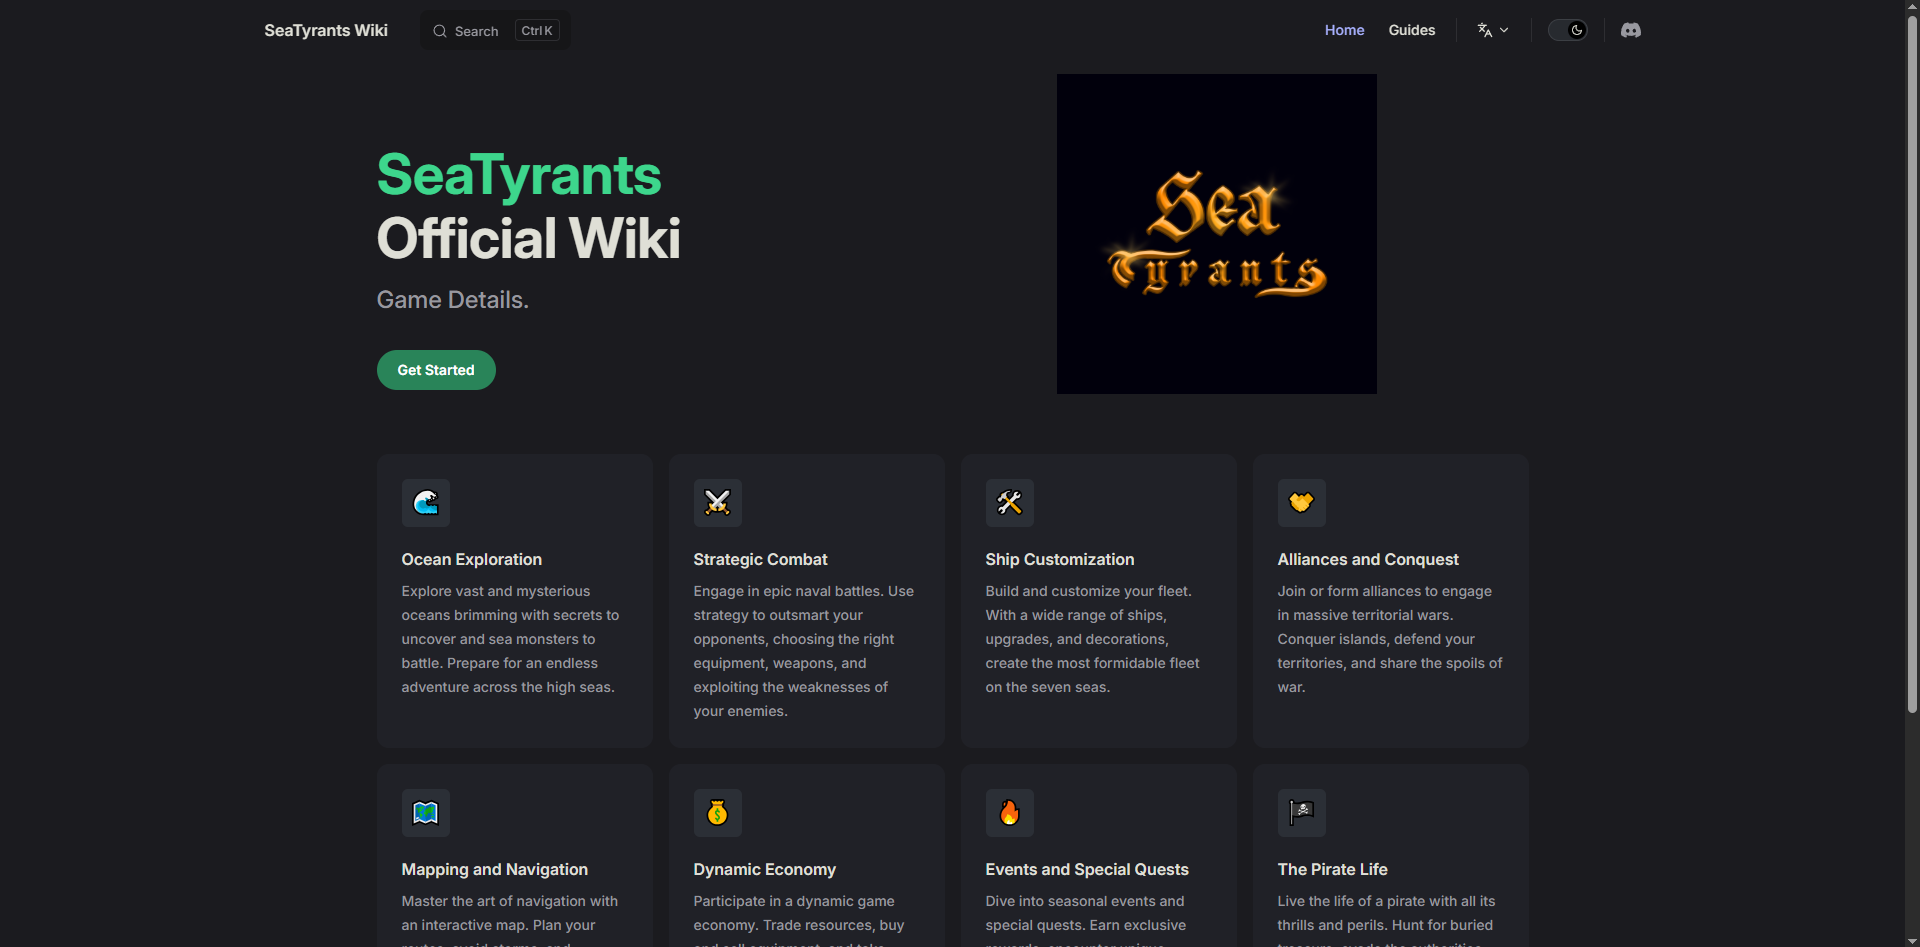Click the "Mapping and Navigation" card title

[x=495, y=869]
